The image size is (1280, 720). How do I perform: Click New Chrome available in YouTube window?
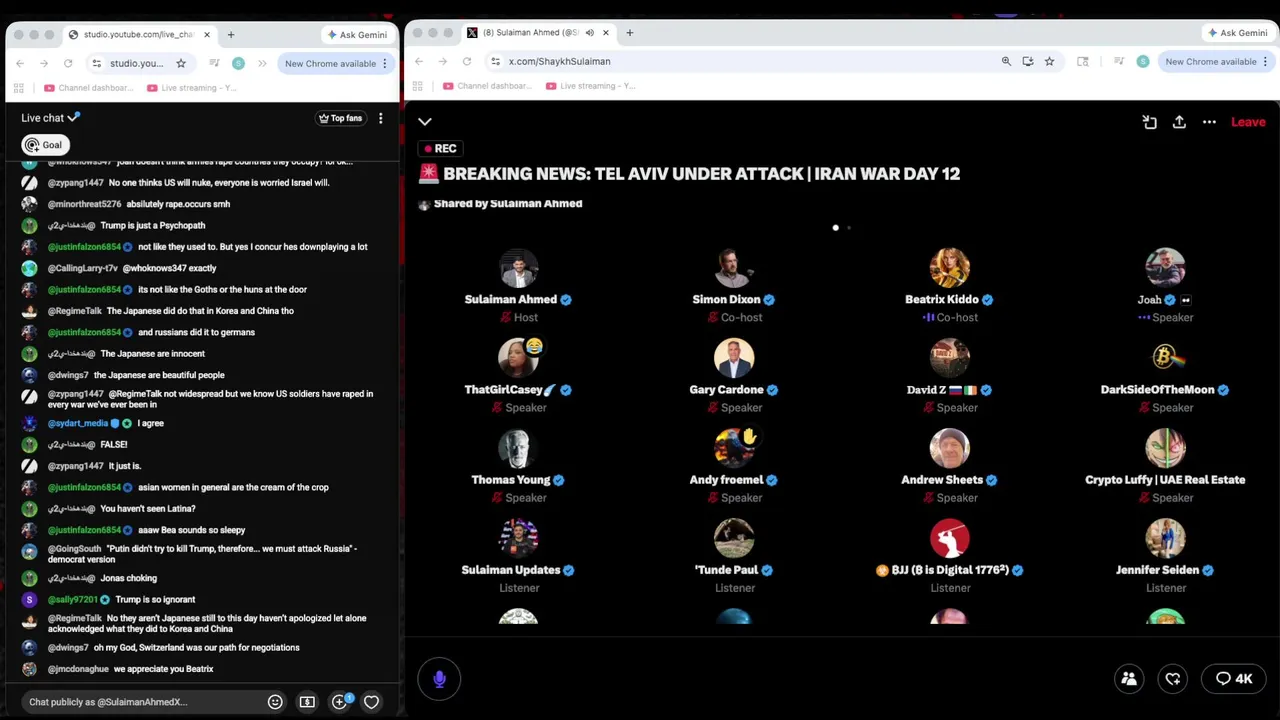[329, 63]
